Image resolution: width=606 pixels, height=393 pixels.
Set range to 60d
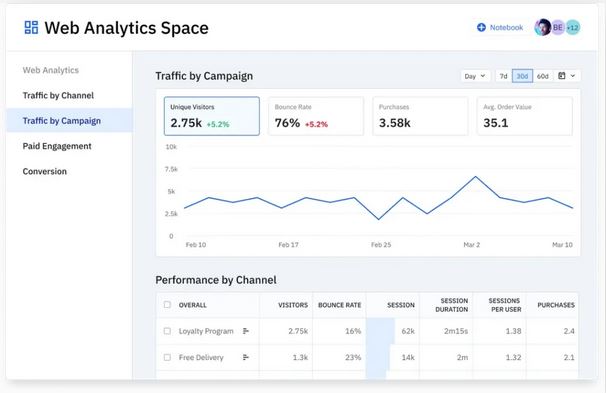(x=543, y=76)
